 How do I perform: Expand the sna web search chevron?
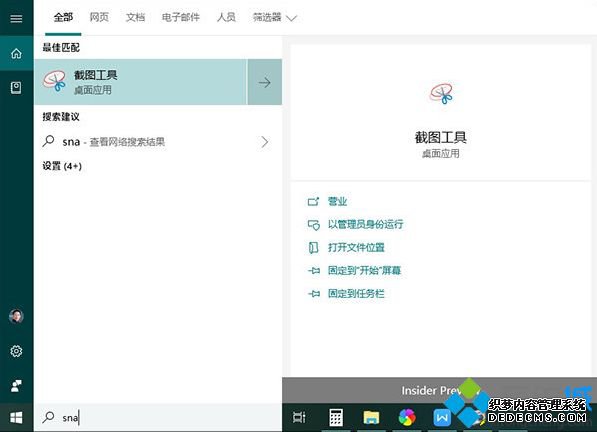coord(265,142)
